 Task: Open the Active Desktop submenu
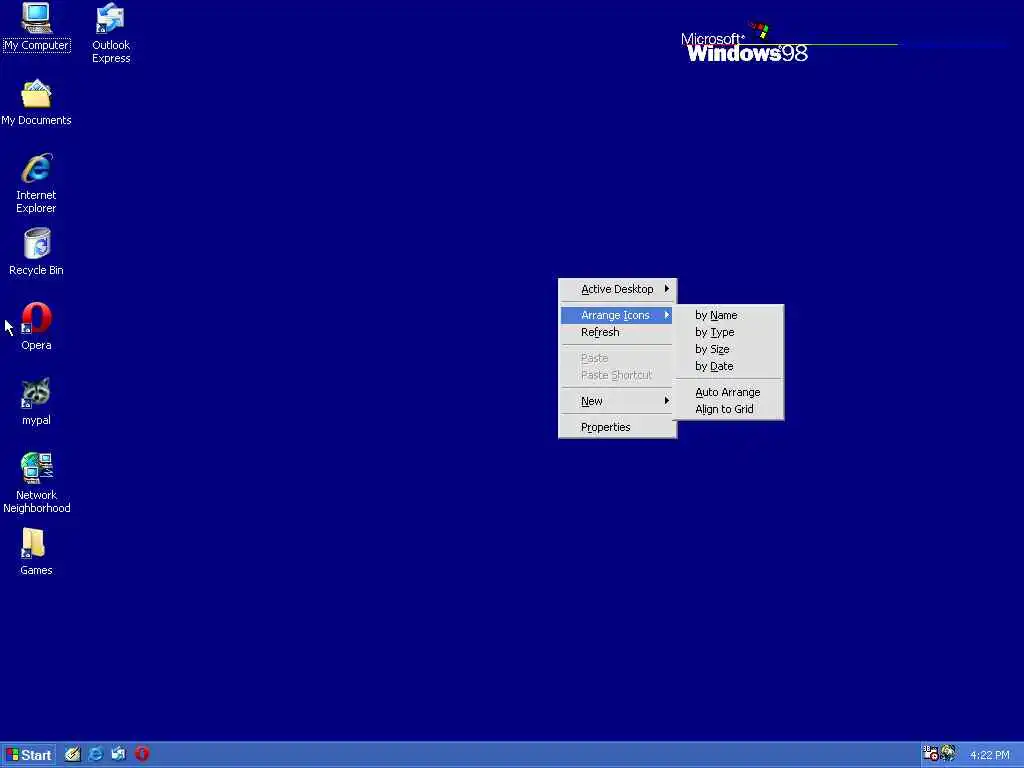click(617, 289)
